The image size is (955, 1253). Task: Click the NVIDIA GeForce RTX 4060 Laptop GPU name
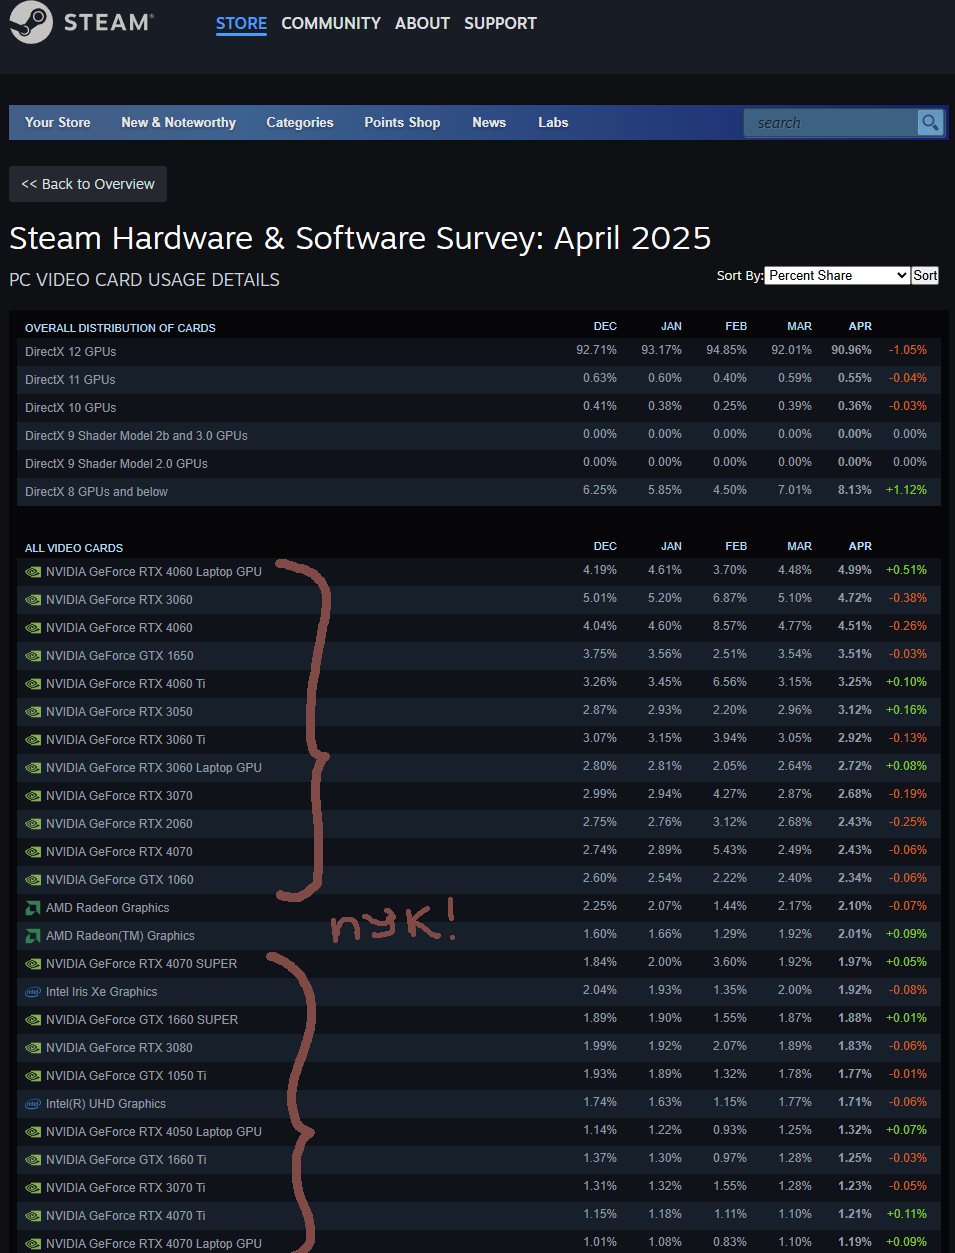pyautogui.click(x=154, y=572)
